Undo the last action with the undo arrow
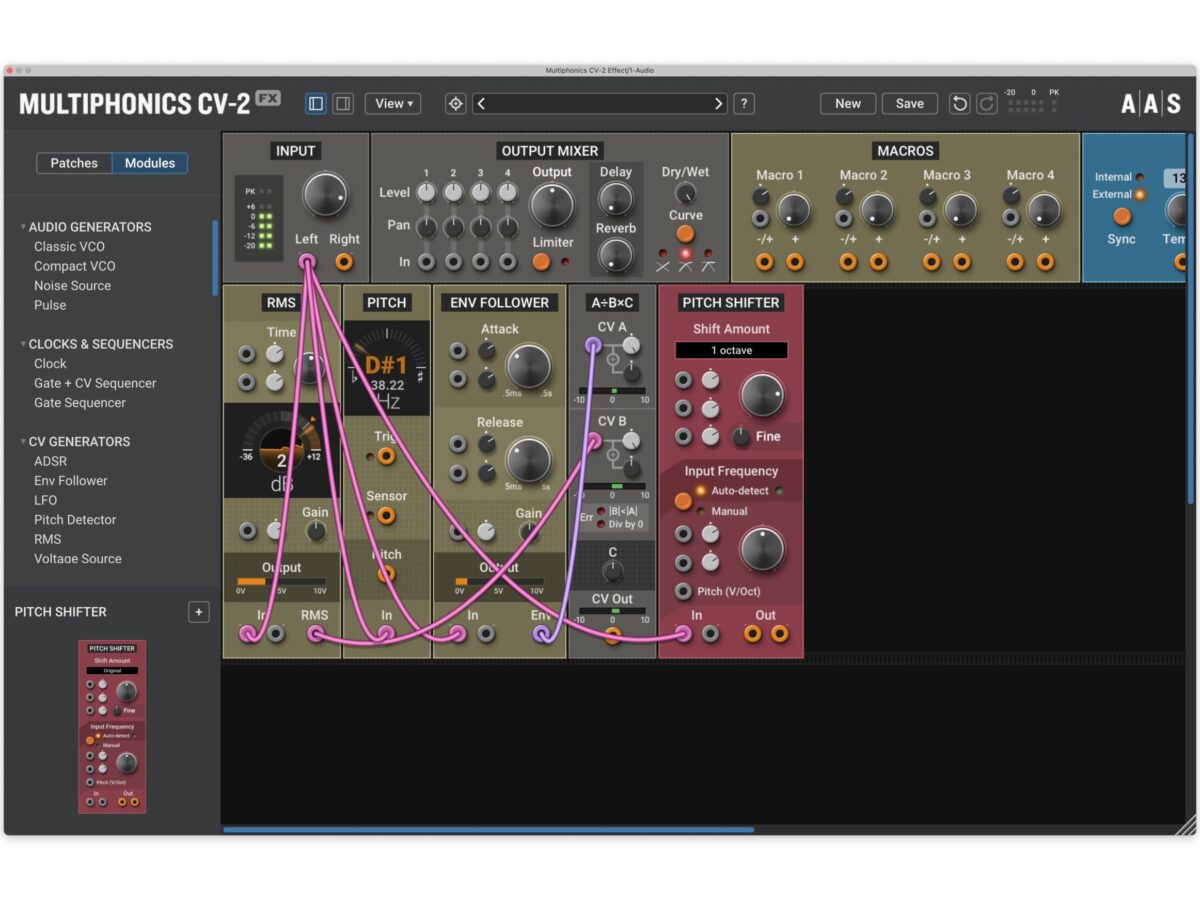The width and height of the screenshot is (1200, 900). (959, 104)
